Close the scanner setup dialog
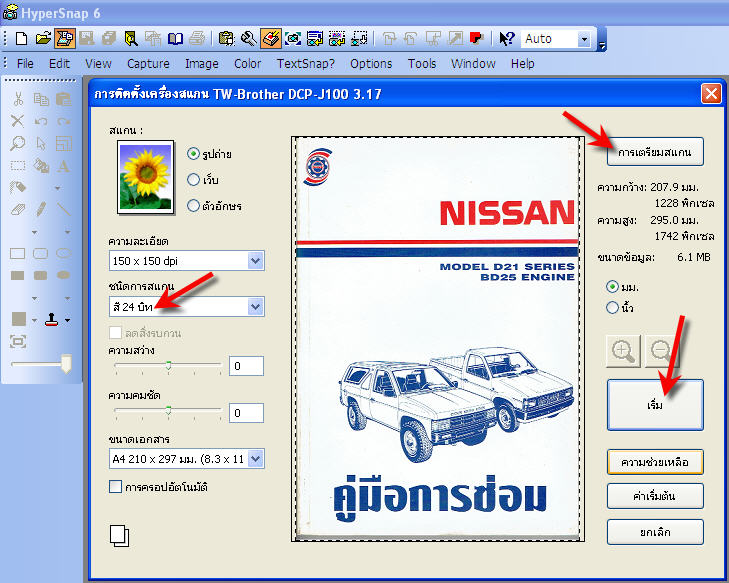Viewport: 729px width, 583px height. (x=711, y=94)
